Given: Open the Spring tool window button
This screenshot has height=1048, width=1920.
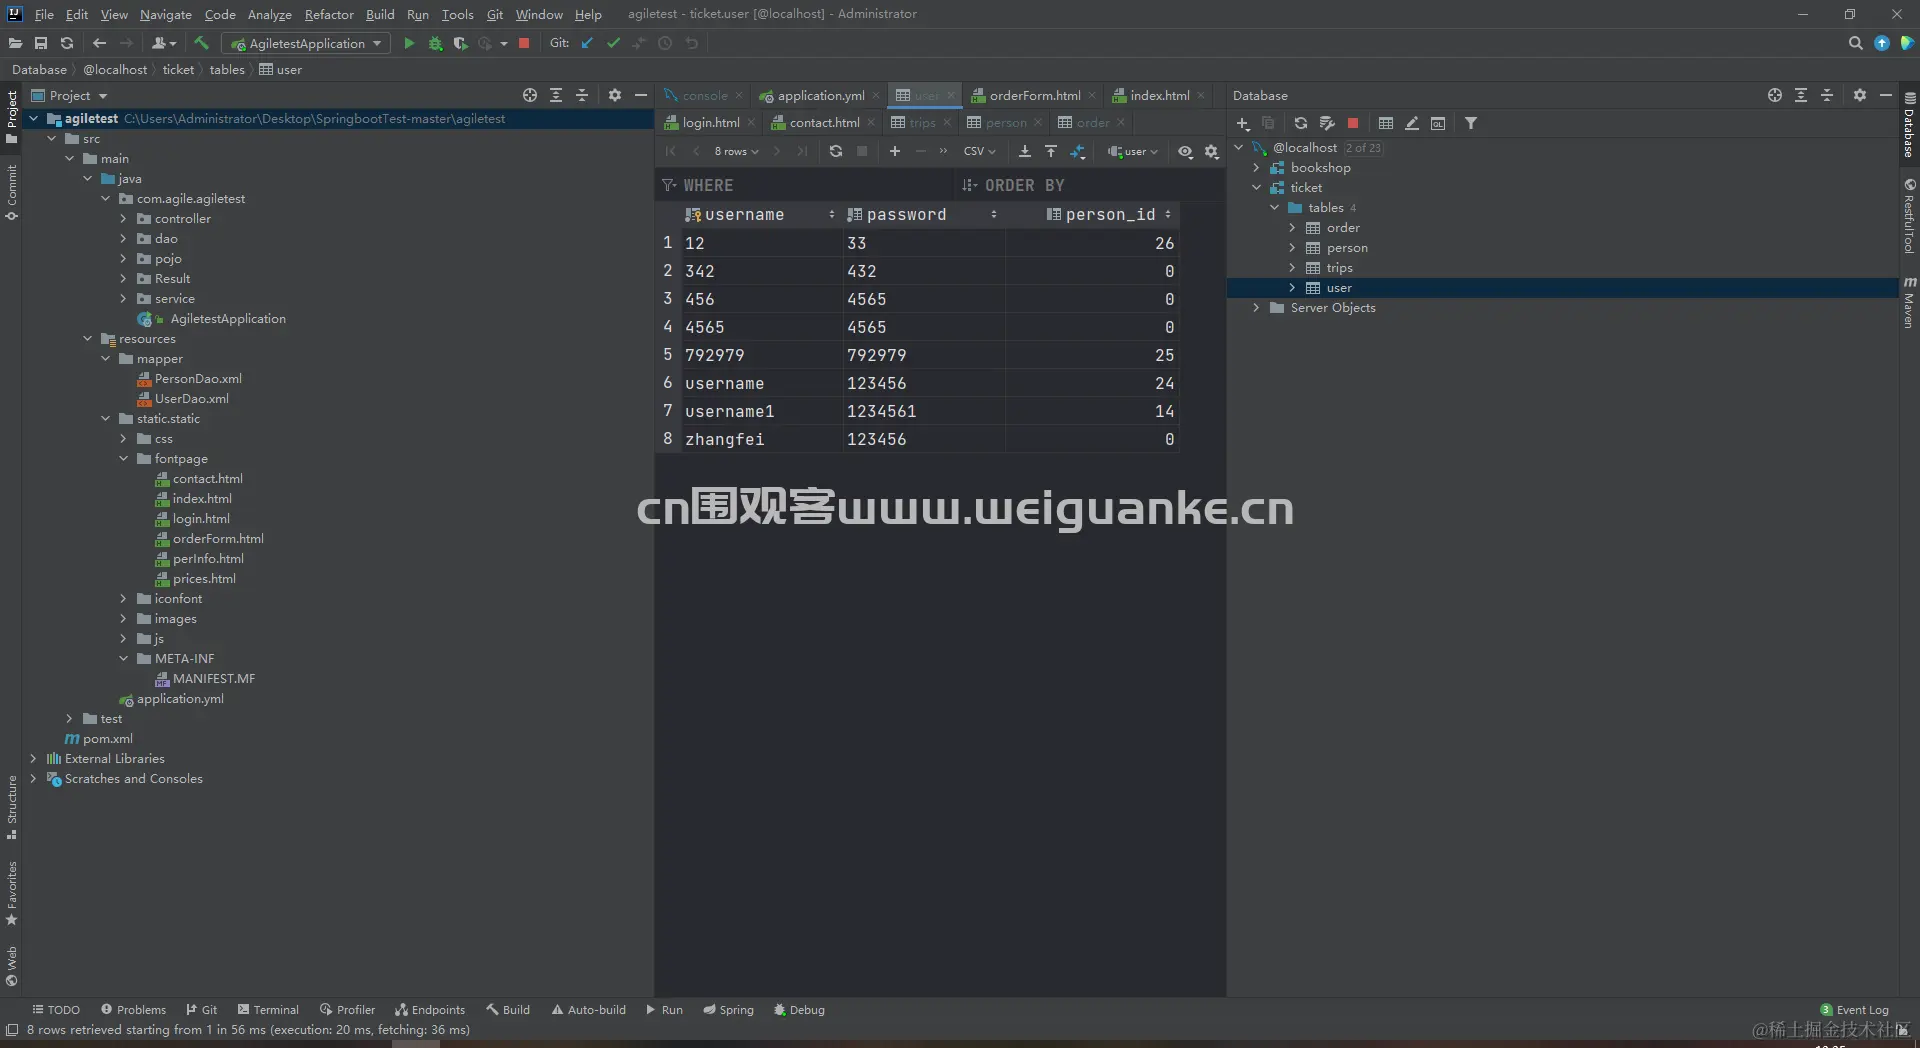Looking at the screenshot, I should point(728,1010).
